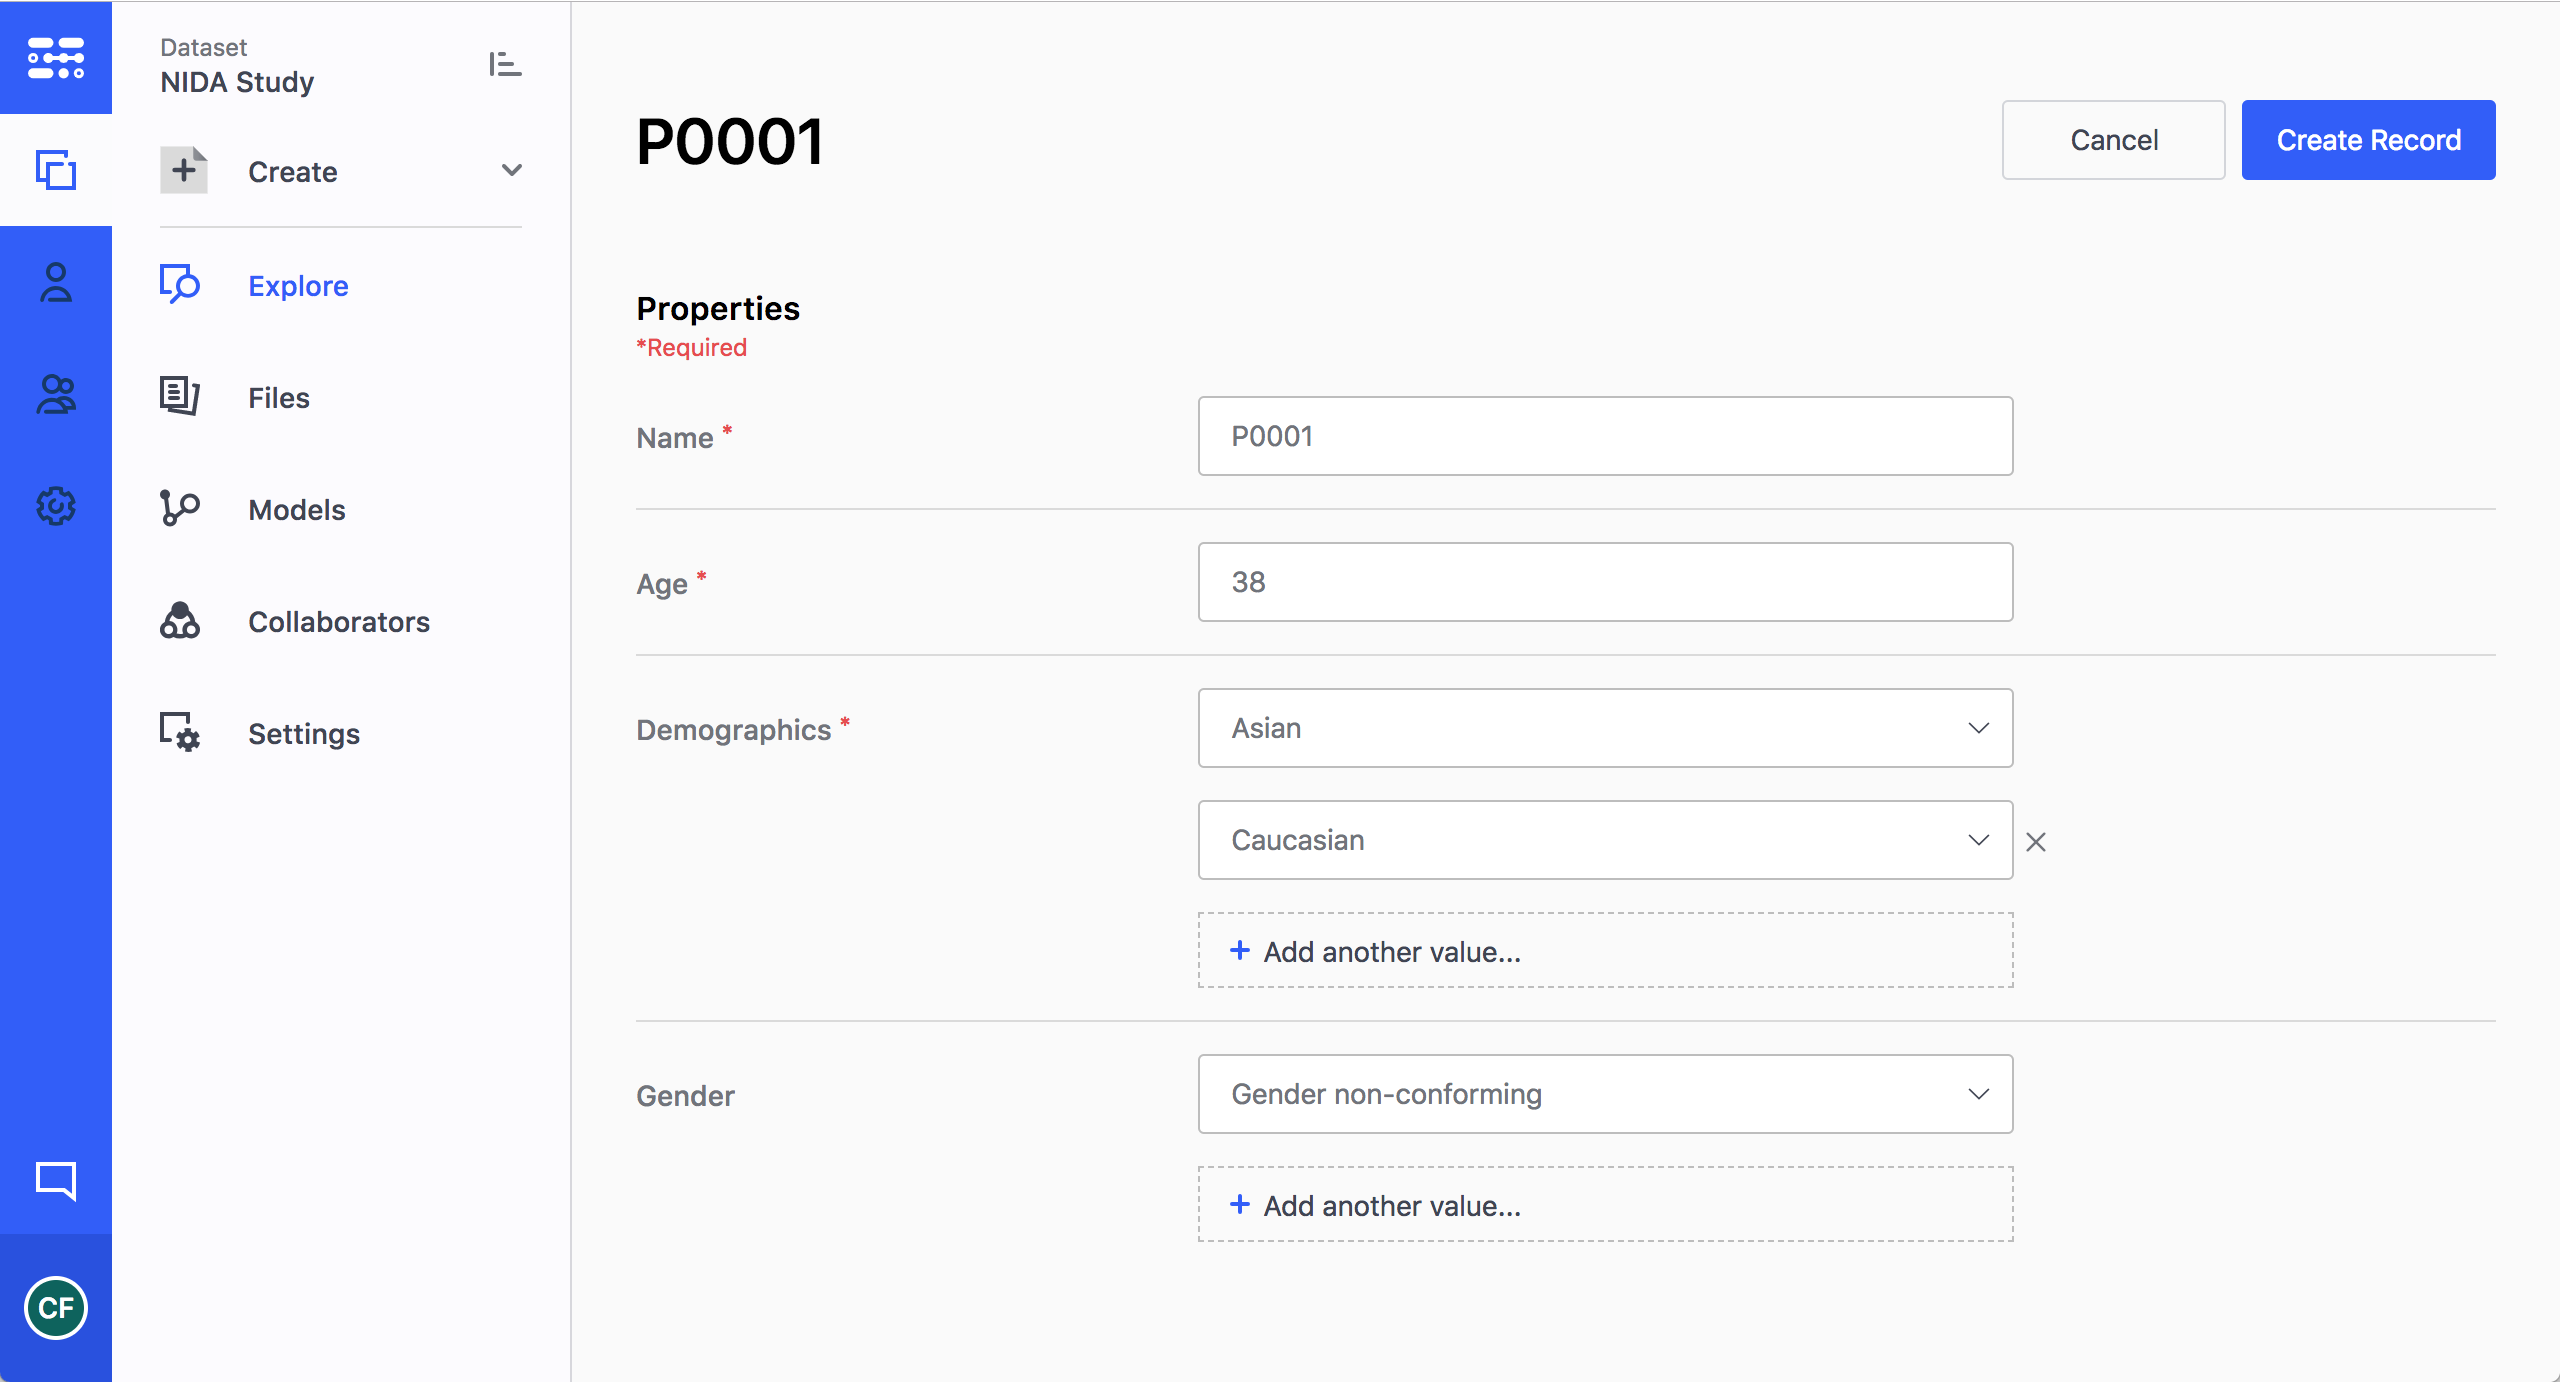
Task: Open the chat feedback icon near the bottom-left
Action: (56, 1181)
